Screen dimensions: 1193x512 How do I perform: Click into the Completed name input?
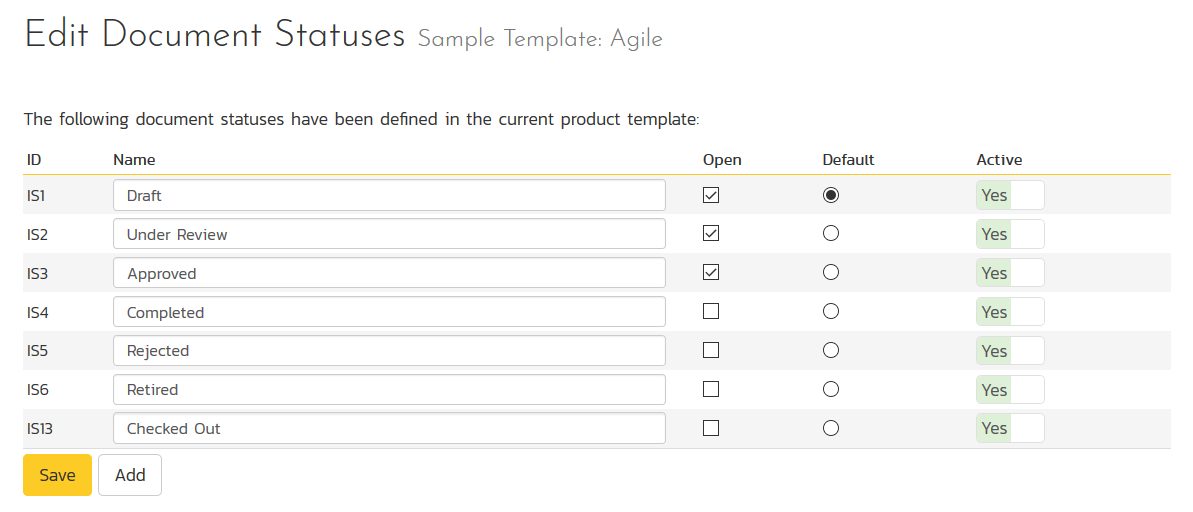[389, 312]
